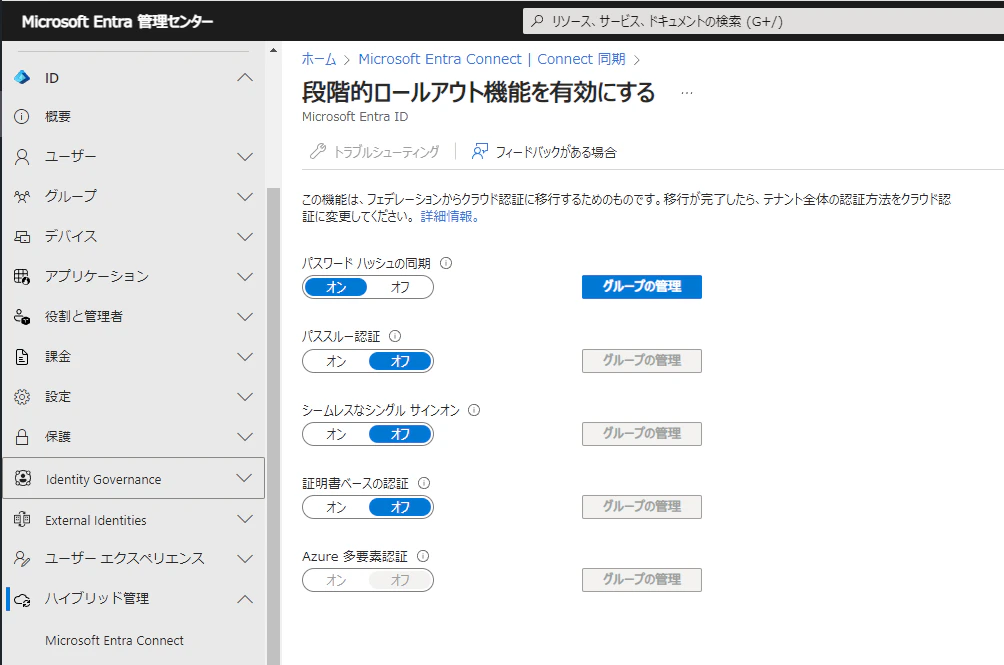Click グループの管理 for 証明書ベースの認証

coord(642,506)
